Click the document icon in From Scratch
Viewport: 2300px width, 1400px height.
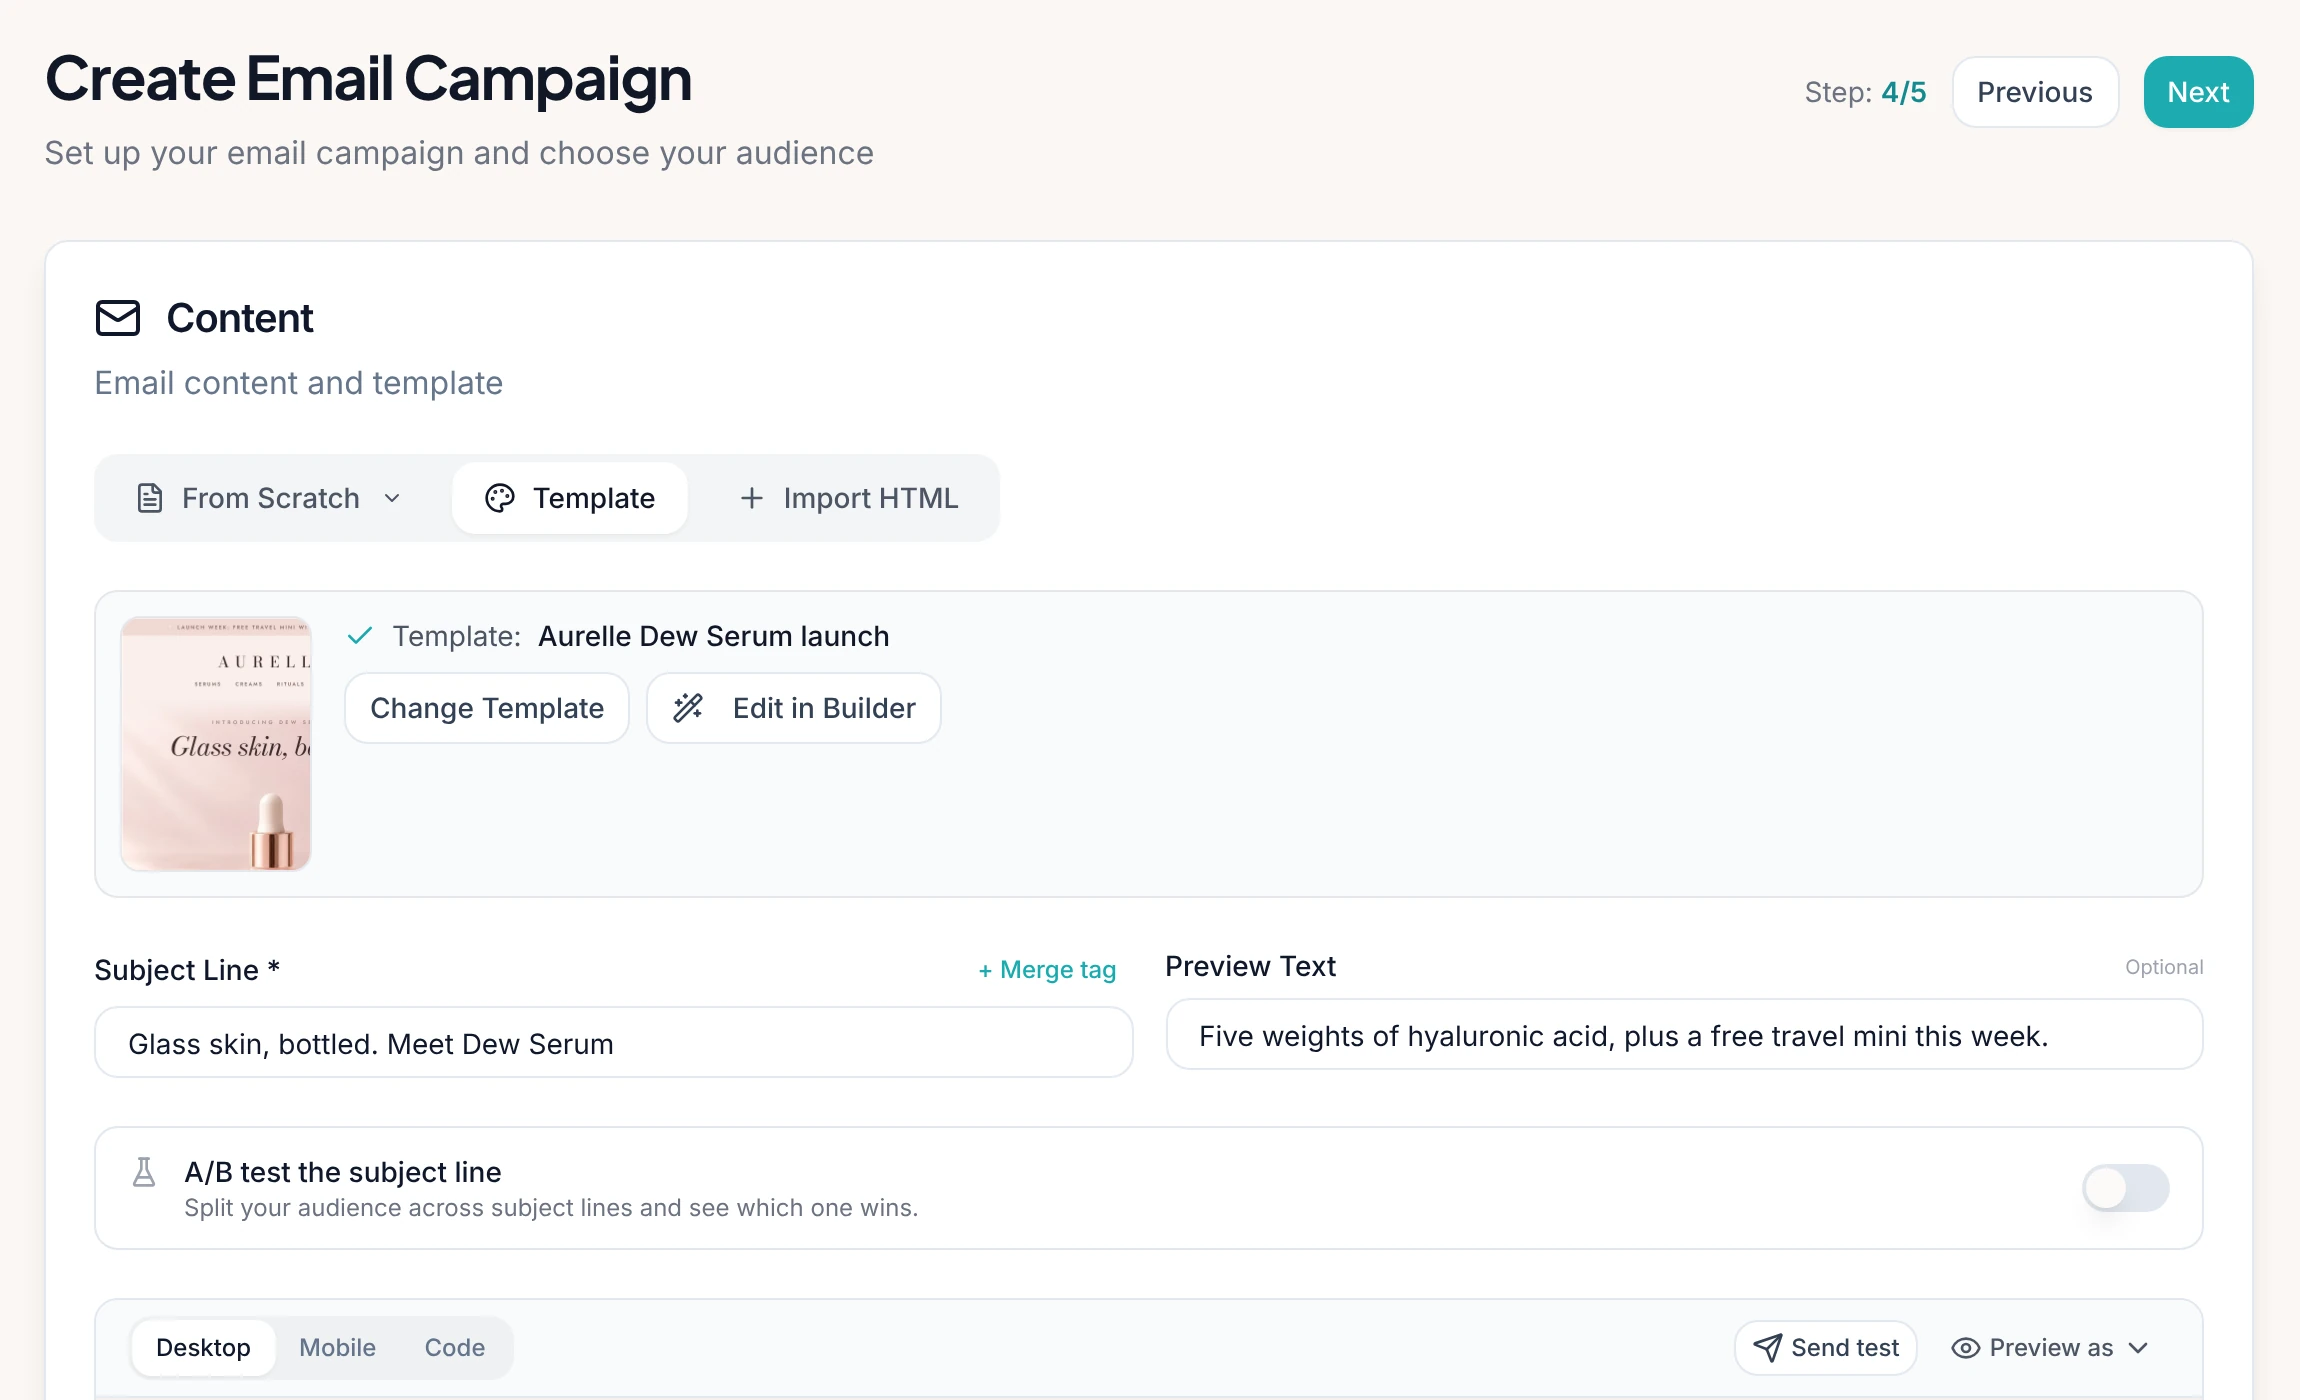150,498
